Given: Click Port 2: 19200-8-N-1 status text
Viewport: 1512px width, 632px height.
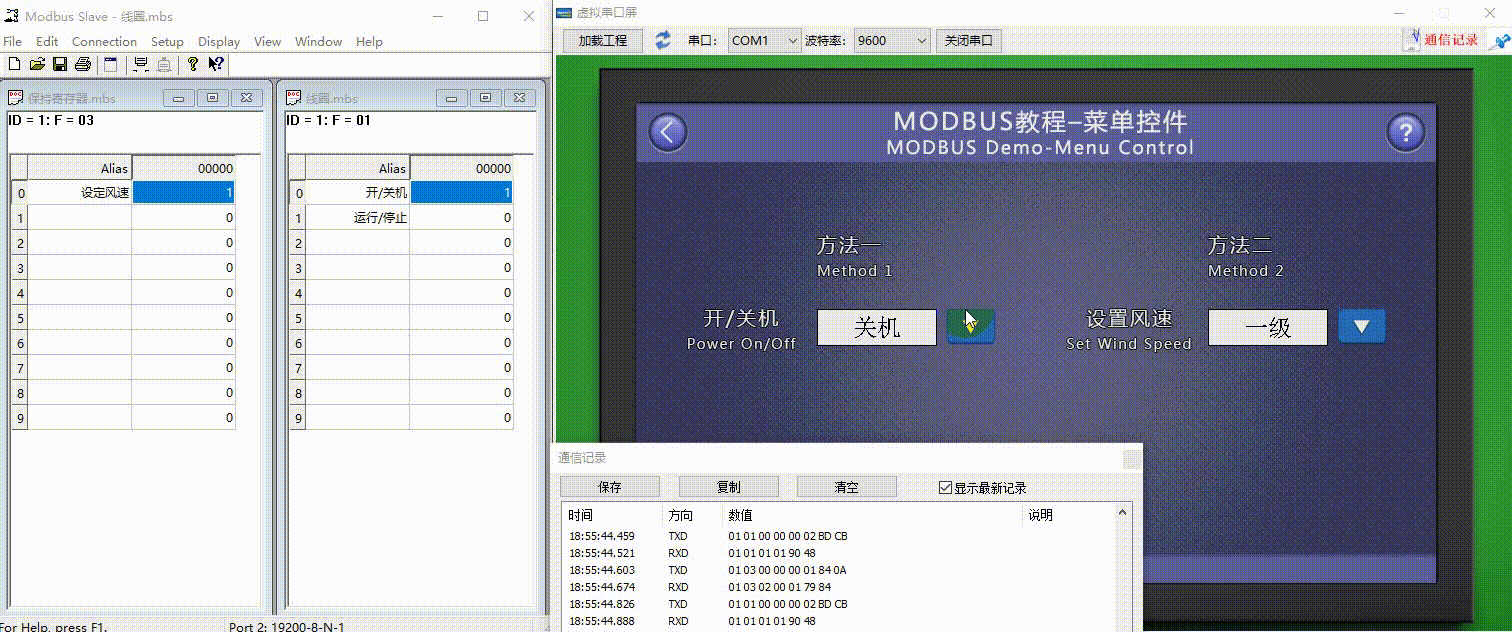Looking at the screenshot, I should click(286, 627).
